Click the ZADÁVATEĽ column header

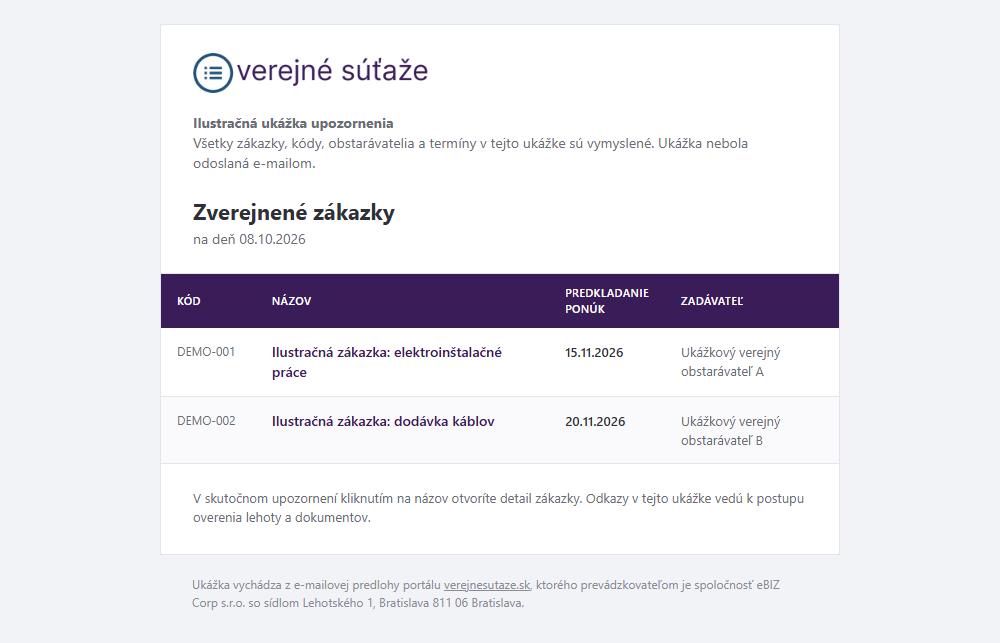point(712,301)
